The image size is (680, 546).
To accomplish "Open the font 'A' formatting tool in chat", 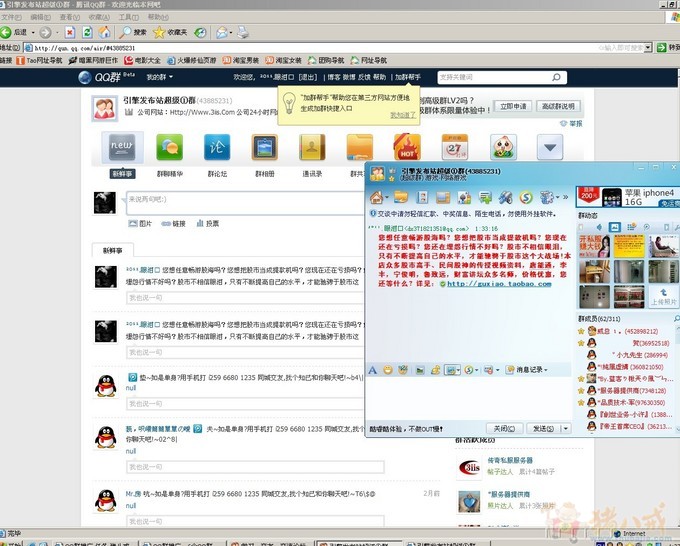I will (373, 370).
